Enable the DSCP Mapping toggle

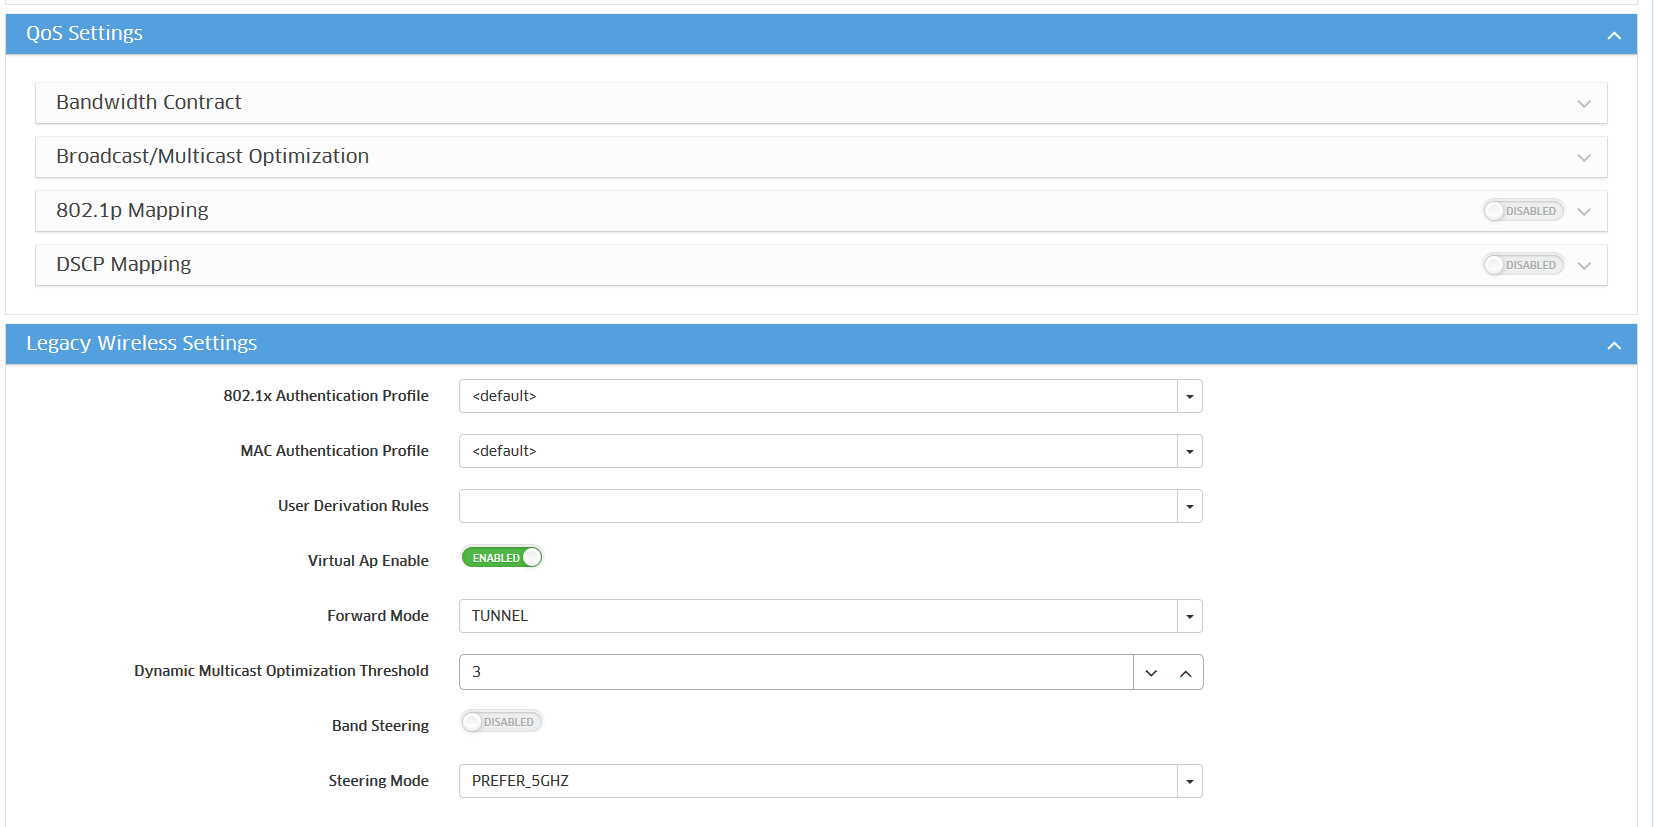pyautogui.click(x=1522, y=265)
